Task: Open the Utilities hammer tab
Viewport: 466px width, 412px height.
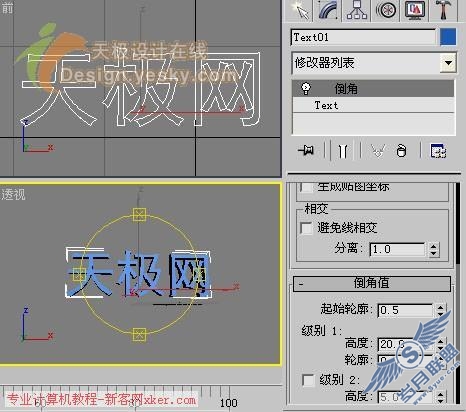Action: coord(444,10)
